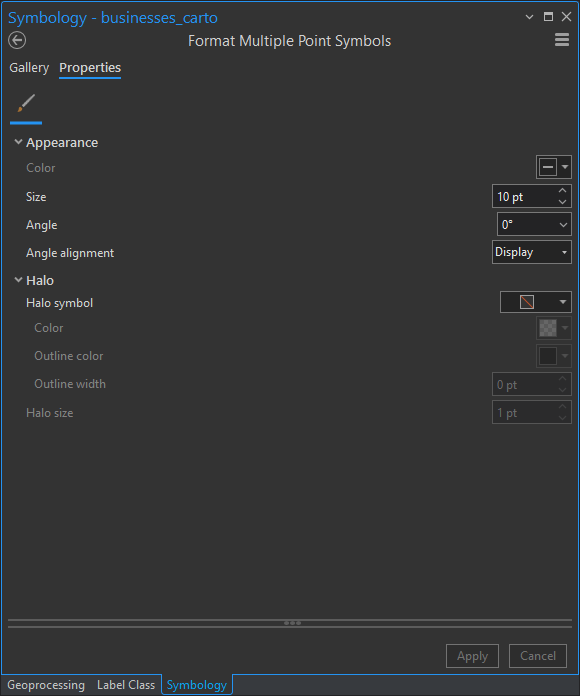The image size is (580, 696).
Task: Click the Size value field
Action: click(x=525, y=197)
